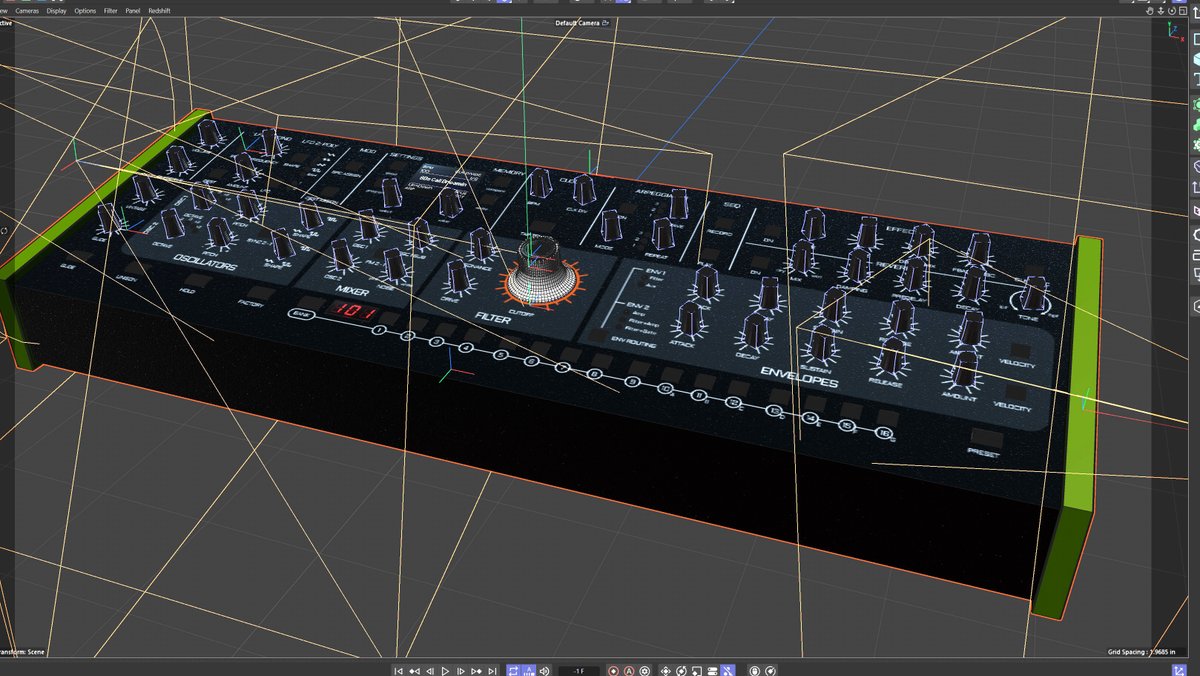This screenshot has height=676, width=1200.
Task: Toggle the sound playback speaker icon
Action: [543, 670]
